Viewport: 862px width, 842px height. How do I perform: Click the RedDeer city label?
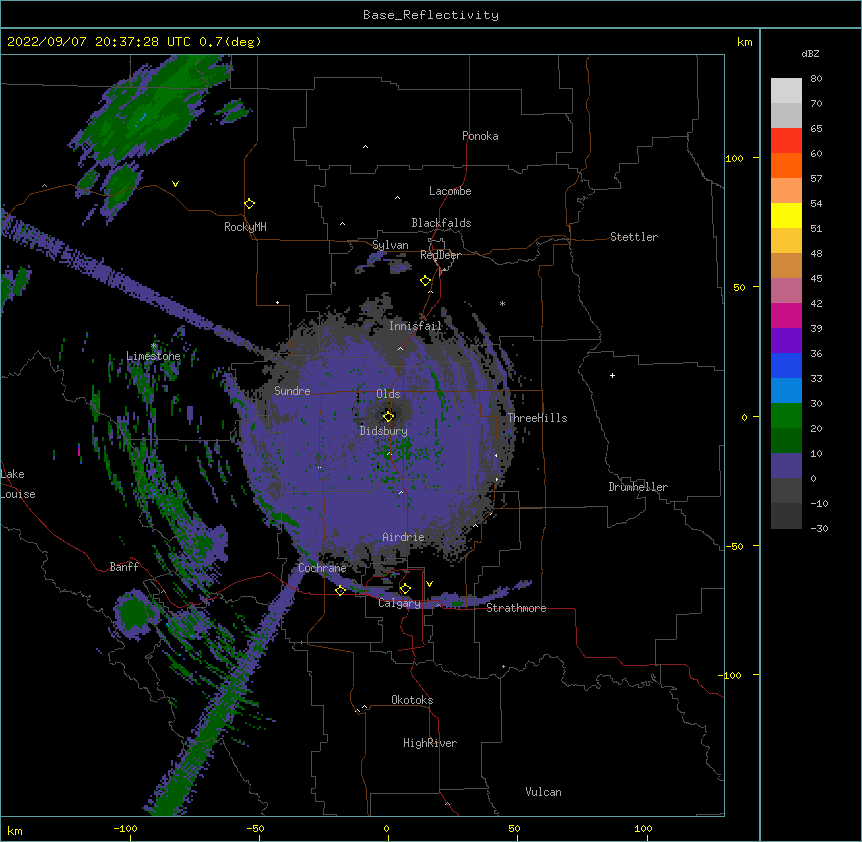coord(440,255)
